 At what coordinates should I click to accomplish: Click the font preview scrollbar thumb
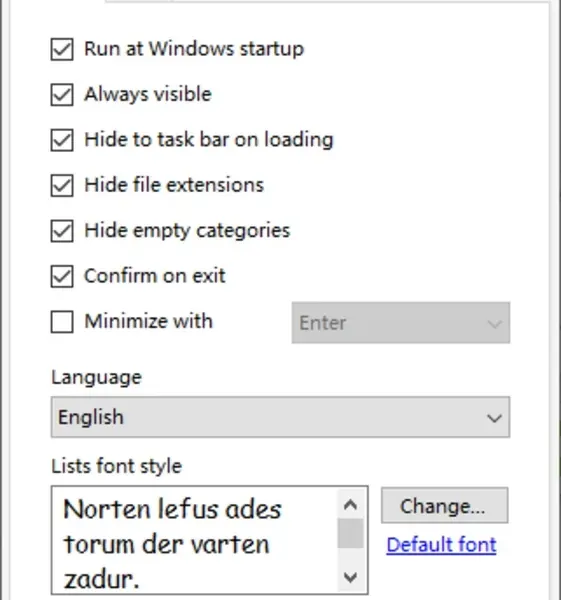coord(351,533)
